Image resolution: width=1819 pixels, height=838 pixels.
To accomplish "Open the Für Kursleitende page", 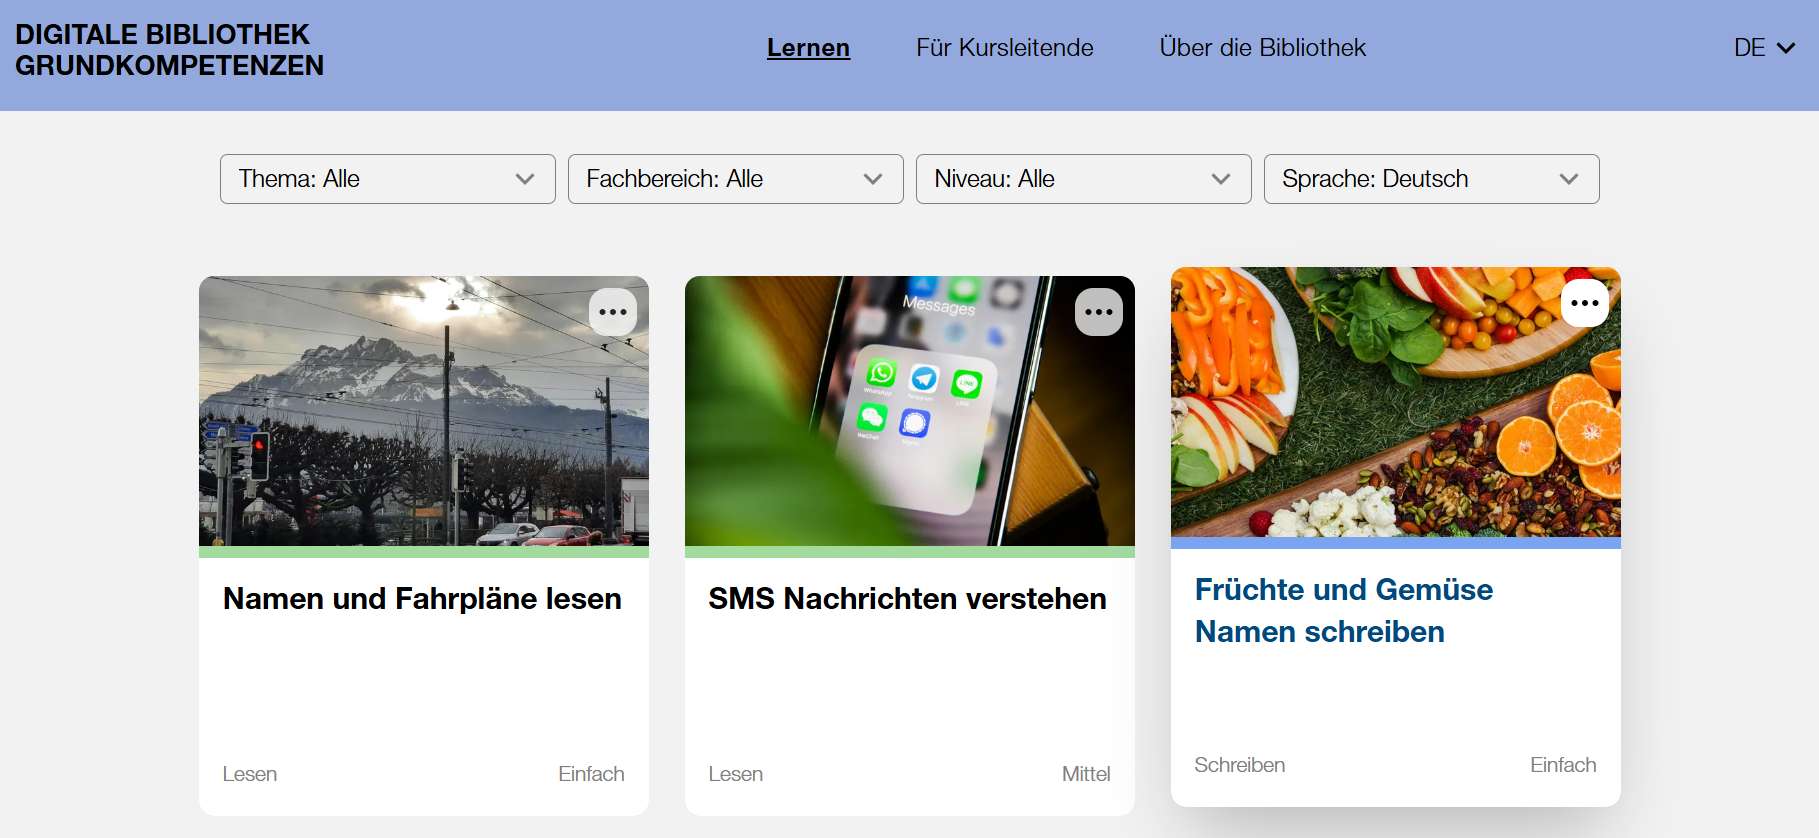I will [x=1004, y=48].
